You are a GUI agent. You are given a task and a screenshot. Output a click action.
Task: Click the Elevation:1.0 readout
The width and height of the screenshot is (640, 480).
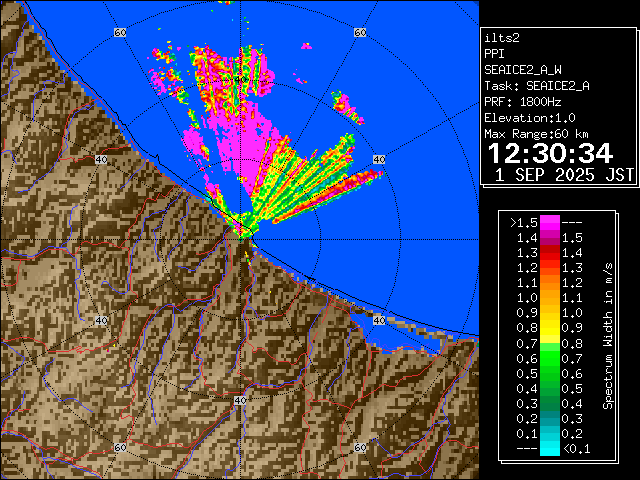[x=532, y=117]
